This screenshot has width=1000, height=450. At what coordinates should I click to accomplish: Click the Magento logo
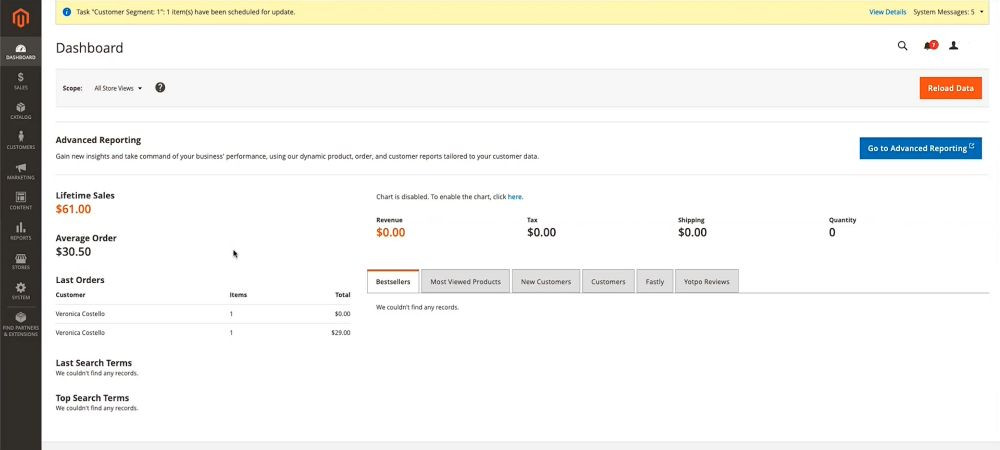coord(20,16)
